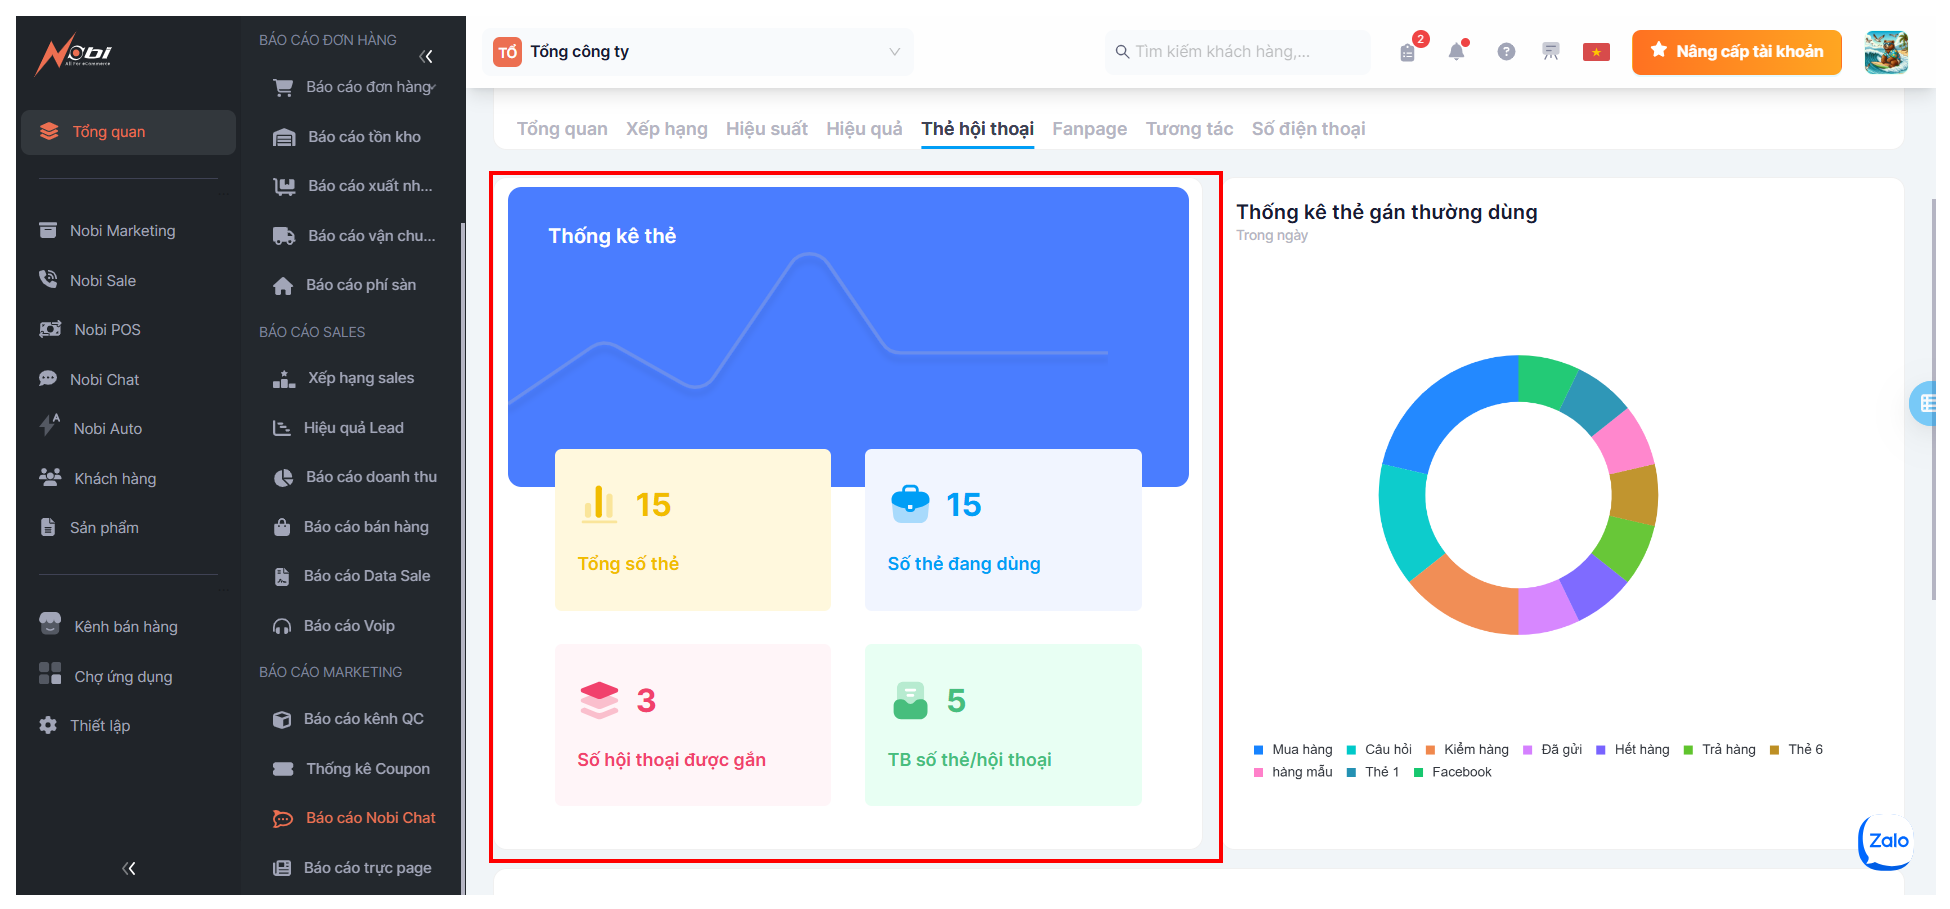Viewport: 1950px width, 909px height.
Task: Open the chat messages icon in header
Action: pos(1550,52)
